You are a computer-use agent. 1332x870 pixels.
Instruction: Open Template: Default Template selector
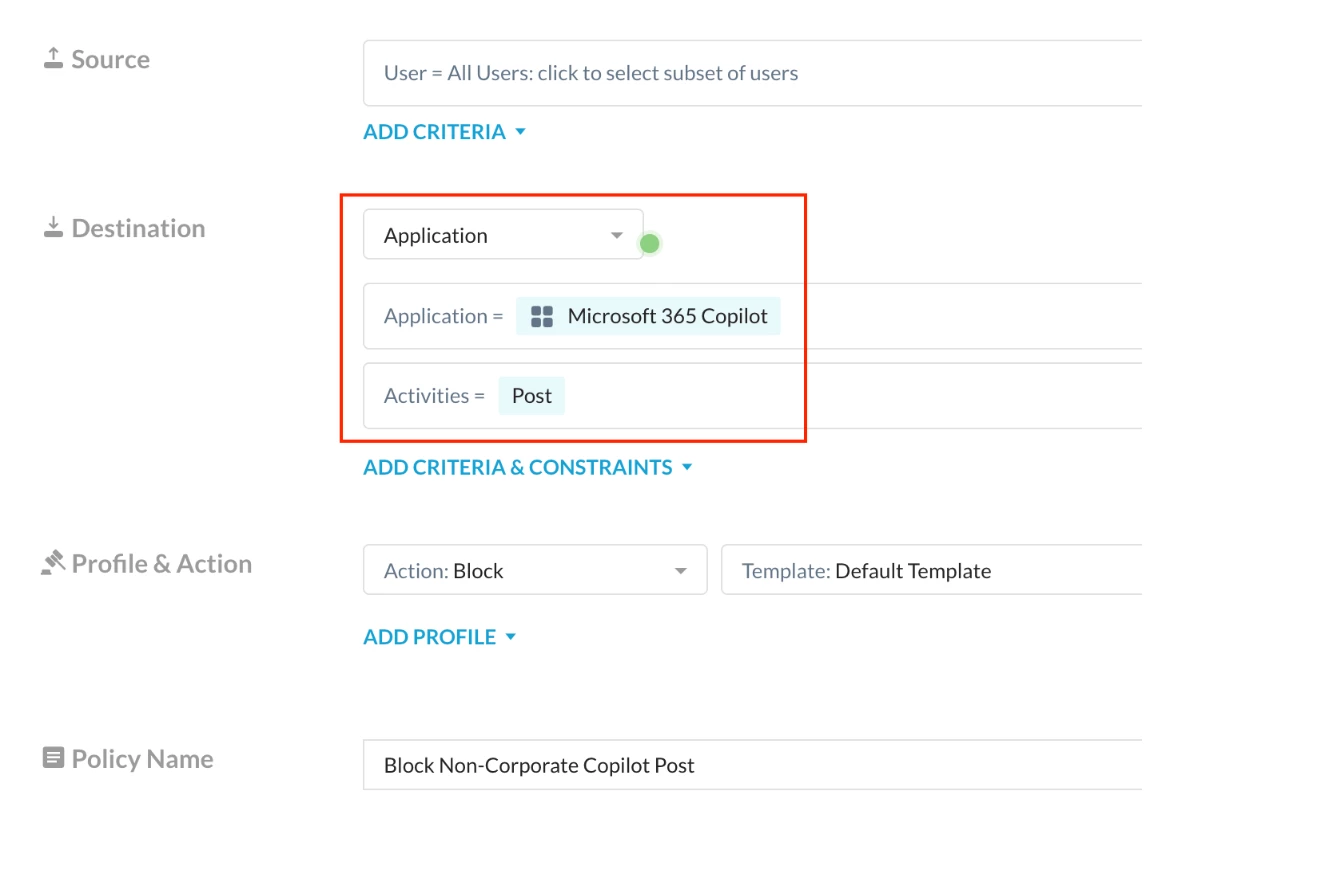[x=931, y=570]
